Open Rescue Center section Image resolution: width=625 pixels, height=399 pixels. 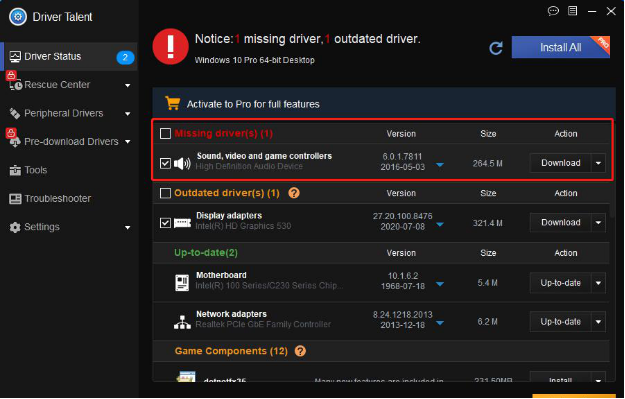pos(69,85)
